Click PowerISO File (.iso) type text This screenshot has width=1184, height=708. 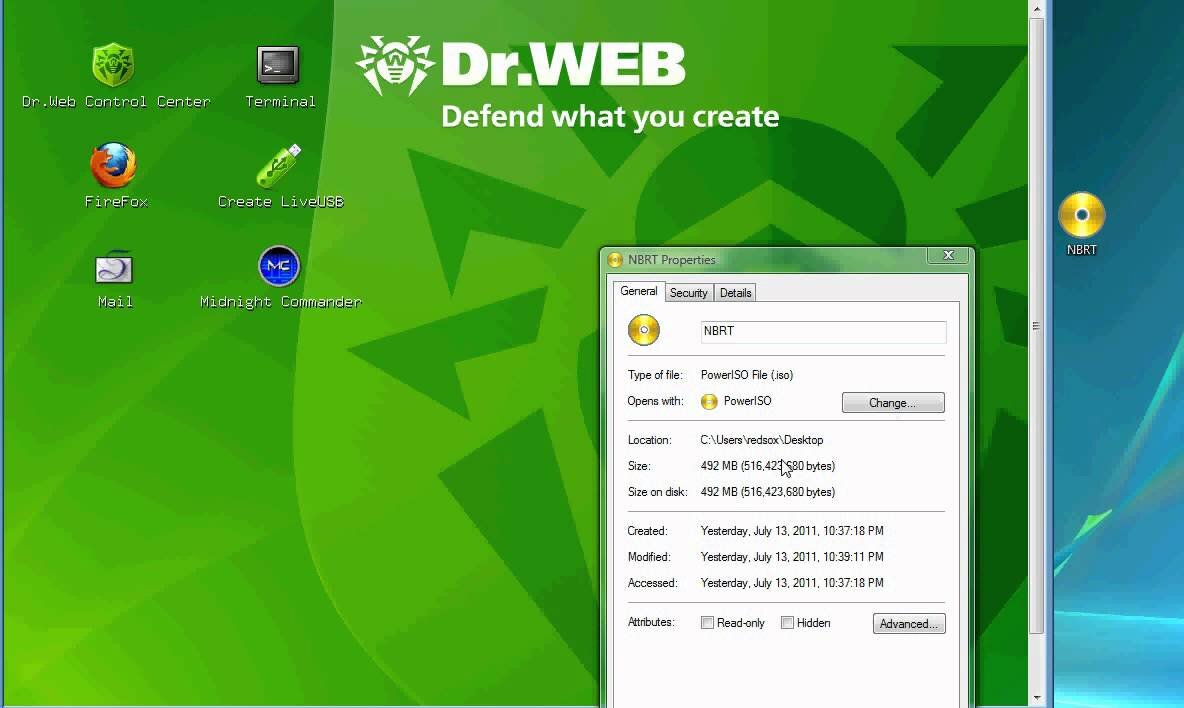(747, 375)
